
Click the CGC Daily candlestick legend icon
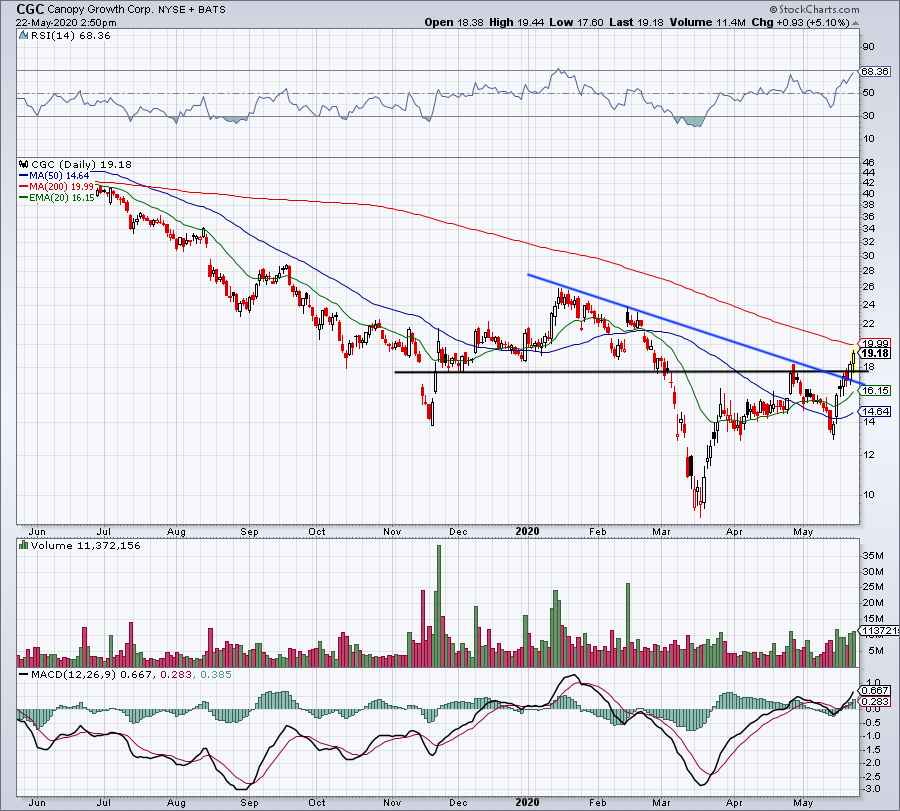point(24,164)
